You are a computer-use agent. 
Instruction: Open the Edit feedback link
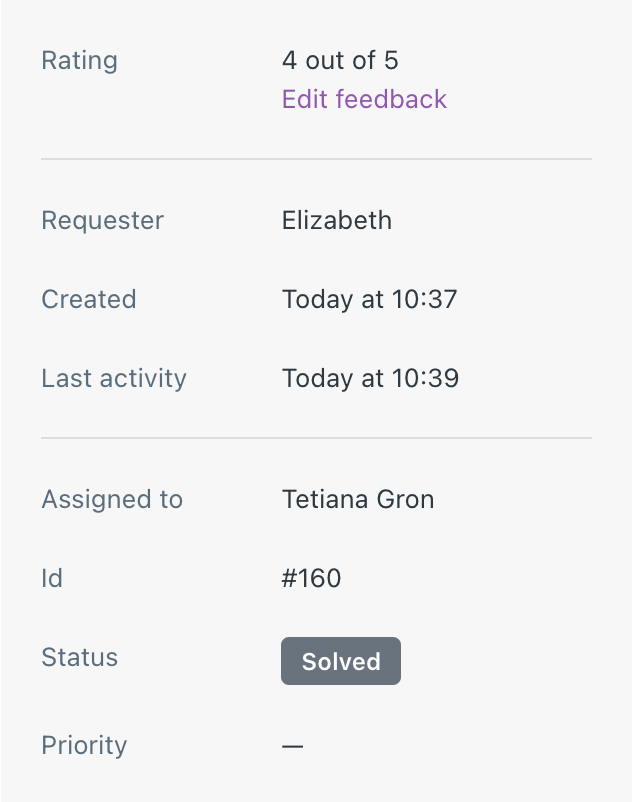click(364, 99)
